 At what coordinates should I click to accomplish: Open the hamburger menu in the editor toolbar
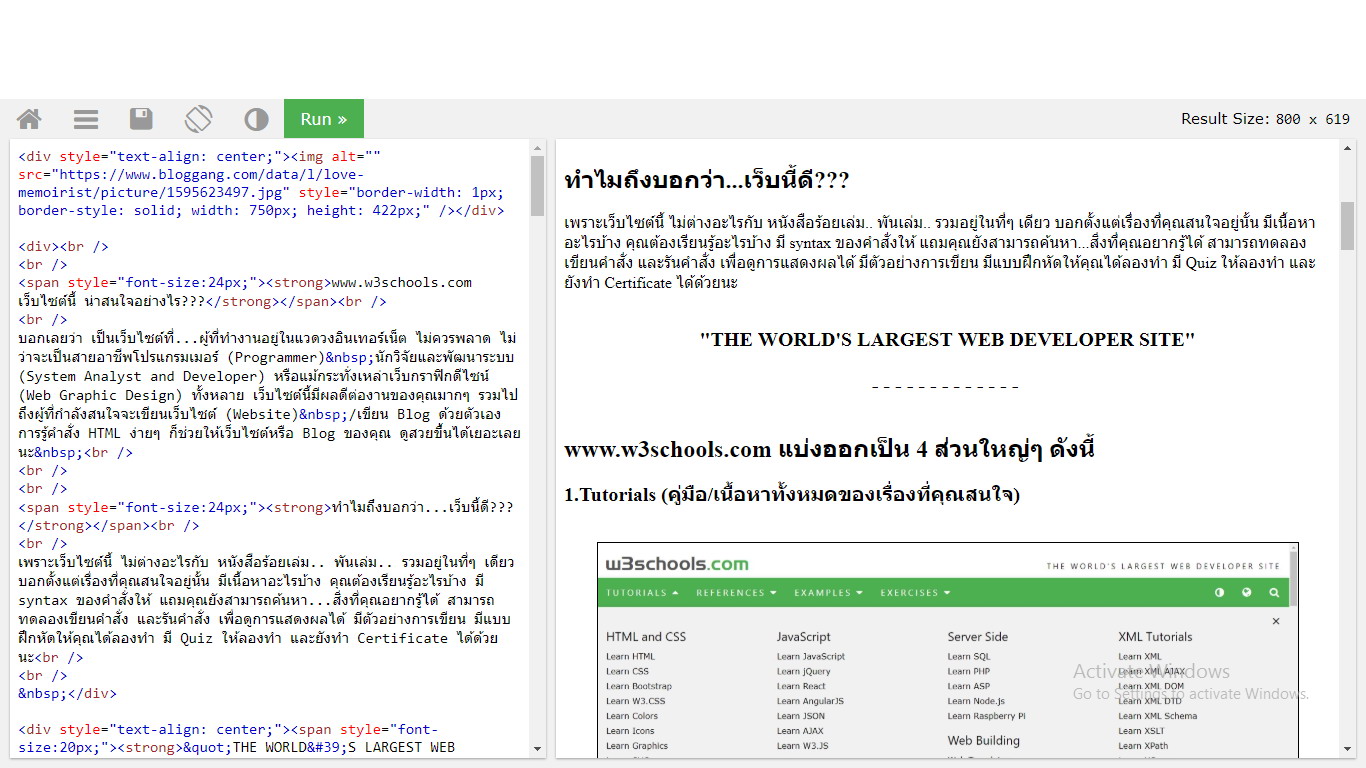pos(86,119)
